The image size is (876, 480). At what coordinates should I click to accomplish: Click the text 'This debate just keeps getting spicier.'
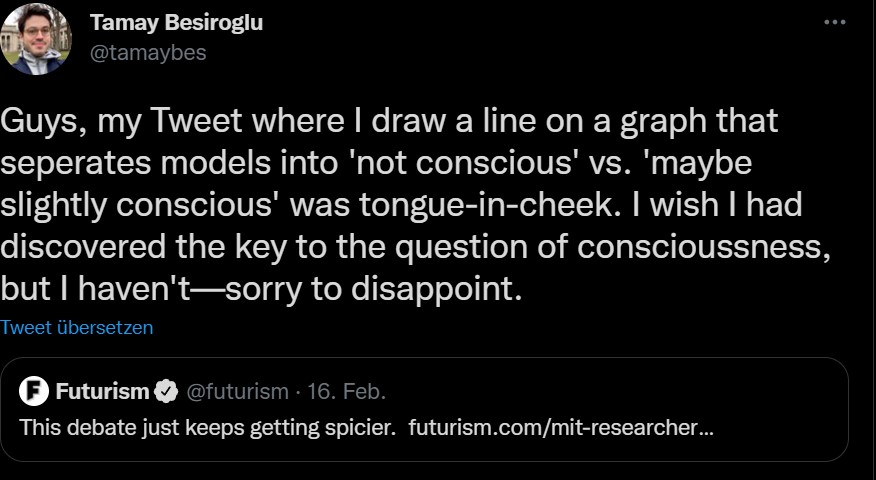pyautogui.click(x=208, y=427)
